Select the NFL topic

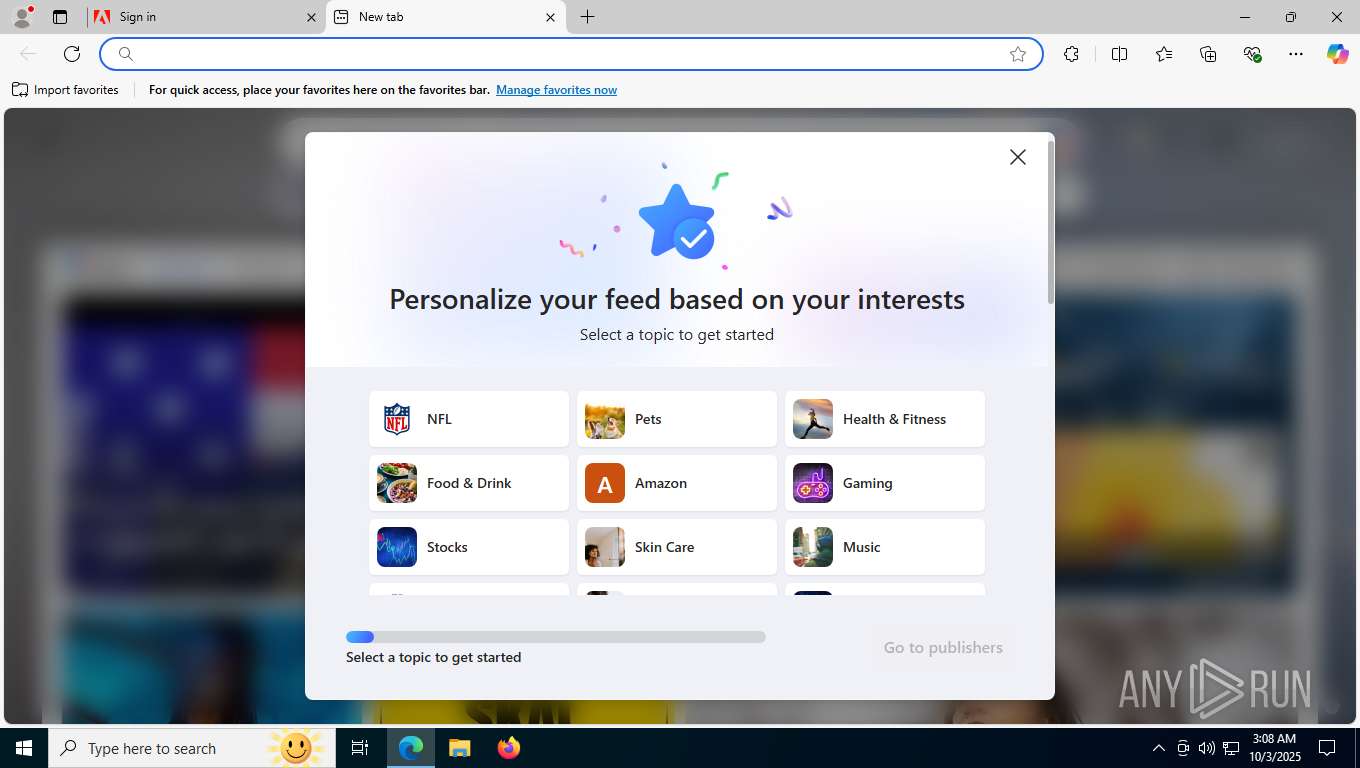[469, 419]
